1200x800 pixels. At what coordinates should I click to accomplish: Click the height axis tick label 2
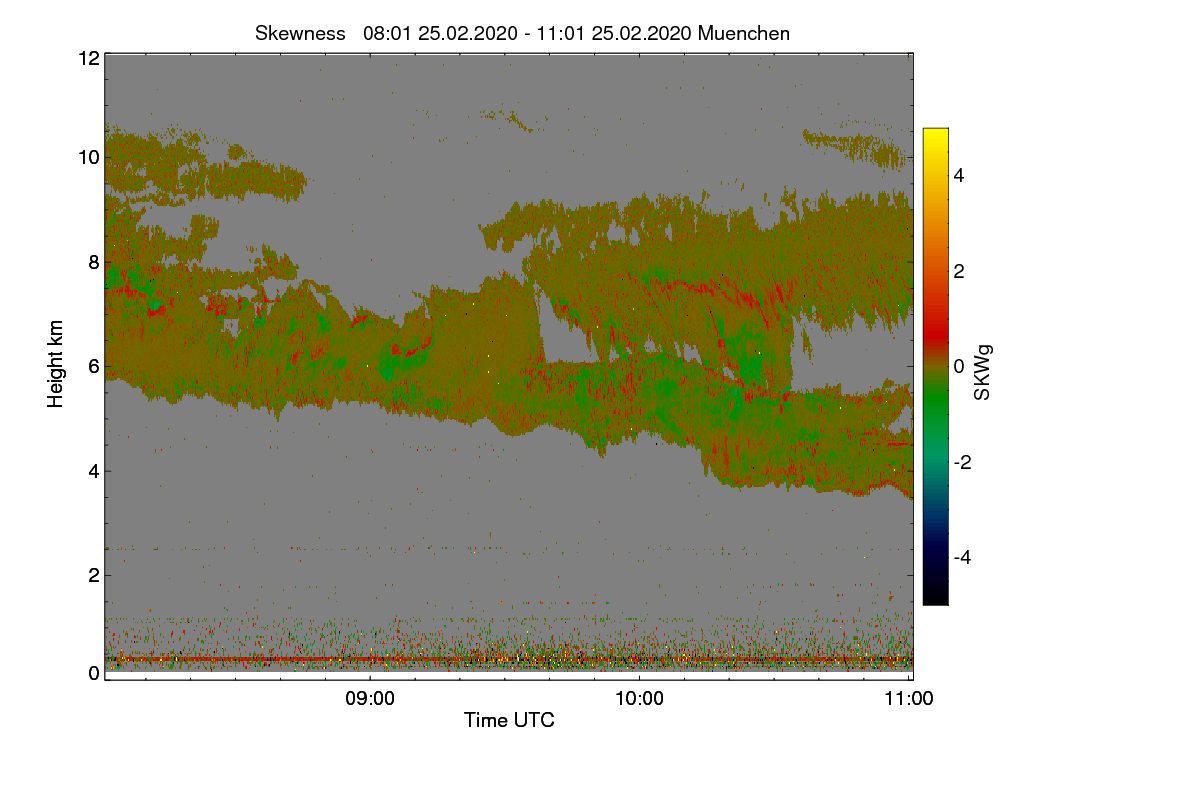(x=94, y=574)
